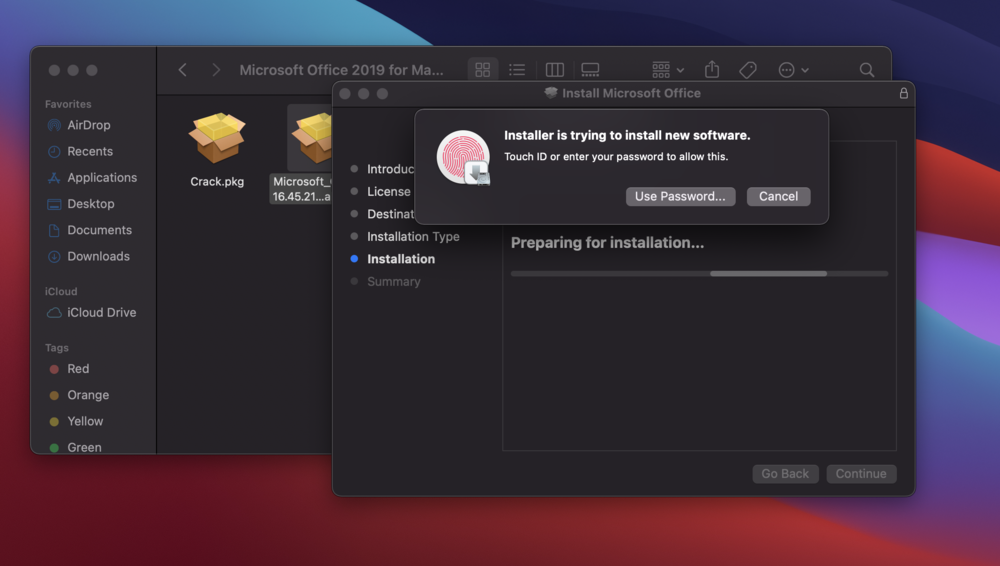The height and width of the screenshot is (566, 1000).
Task: Click the Tags icon in Finder toolbar
Action: 747,70
